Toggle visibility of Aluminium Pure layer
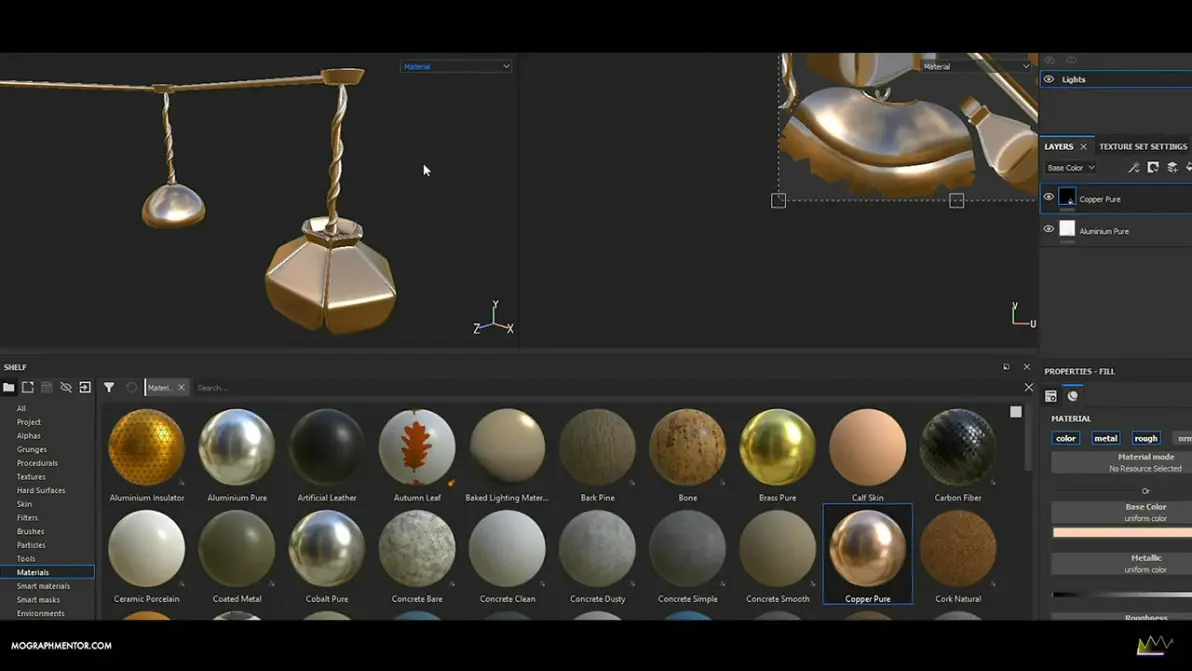This screenshot has height=671, width=1192. (1048, 230)
